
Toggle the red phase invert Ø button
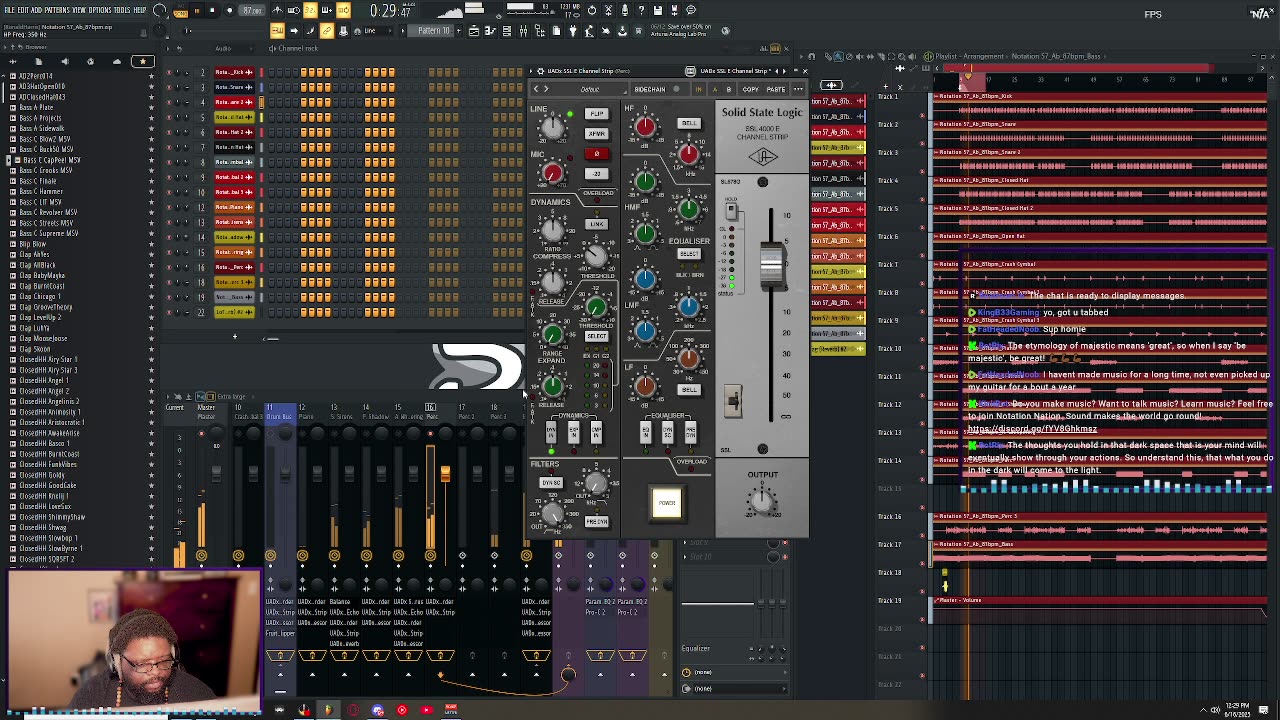click(x=596, y=154)
